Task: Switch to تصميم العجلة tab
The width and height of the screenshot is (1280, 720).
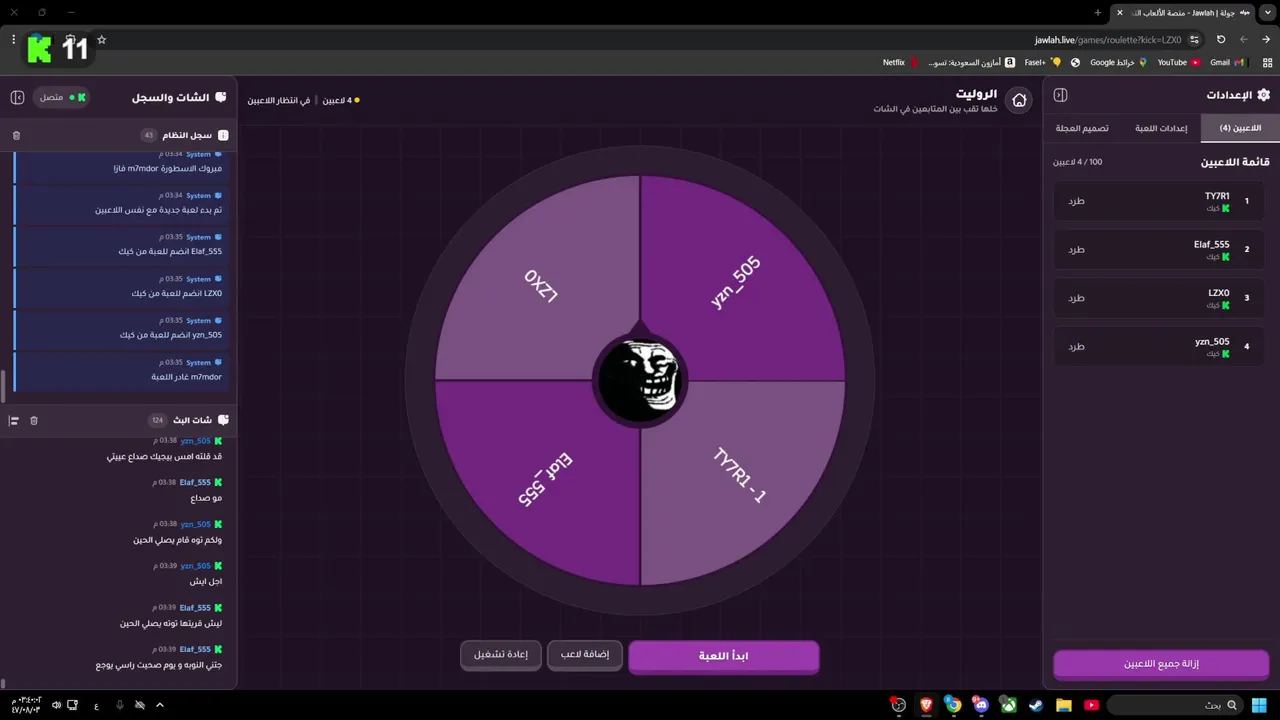Action: tap(1082, 128)
